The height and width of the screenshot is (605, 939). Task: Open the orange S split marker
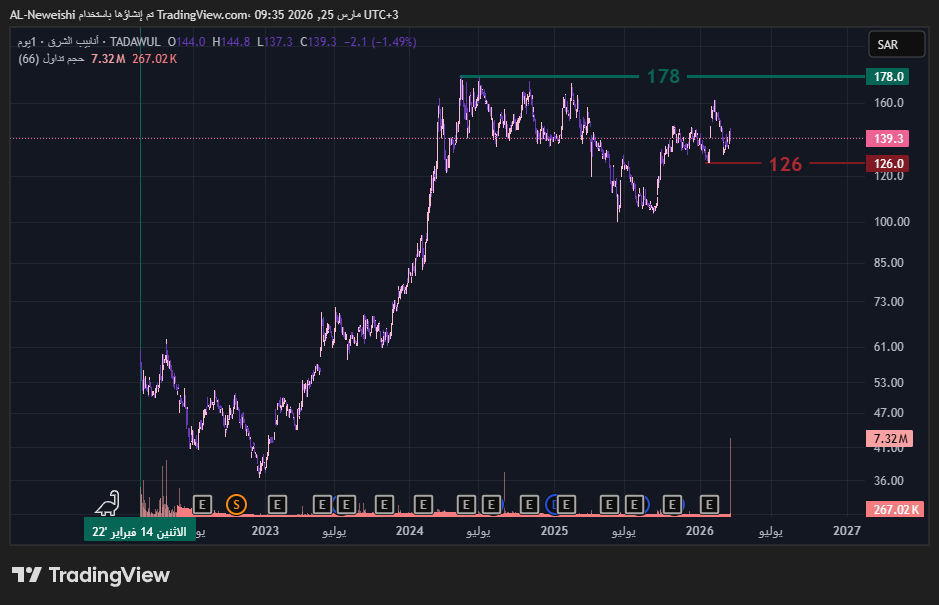(237, 505)
